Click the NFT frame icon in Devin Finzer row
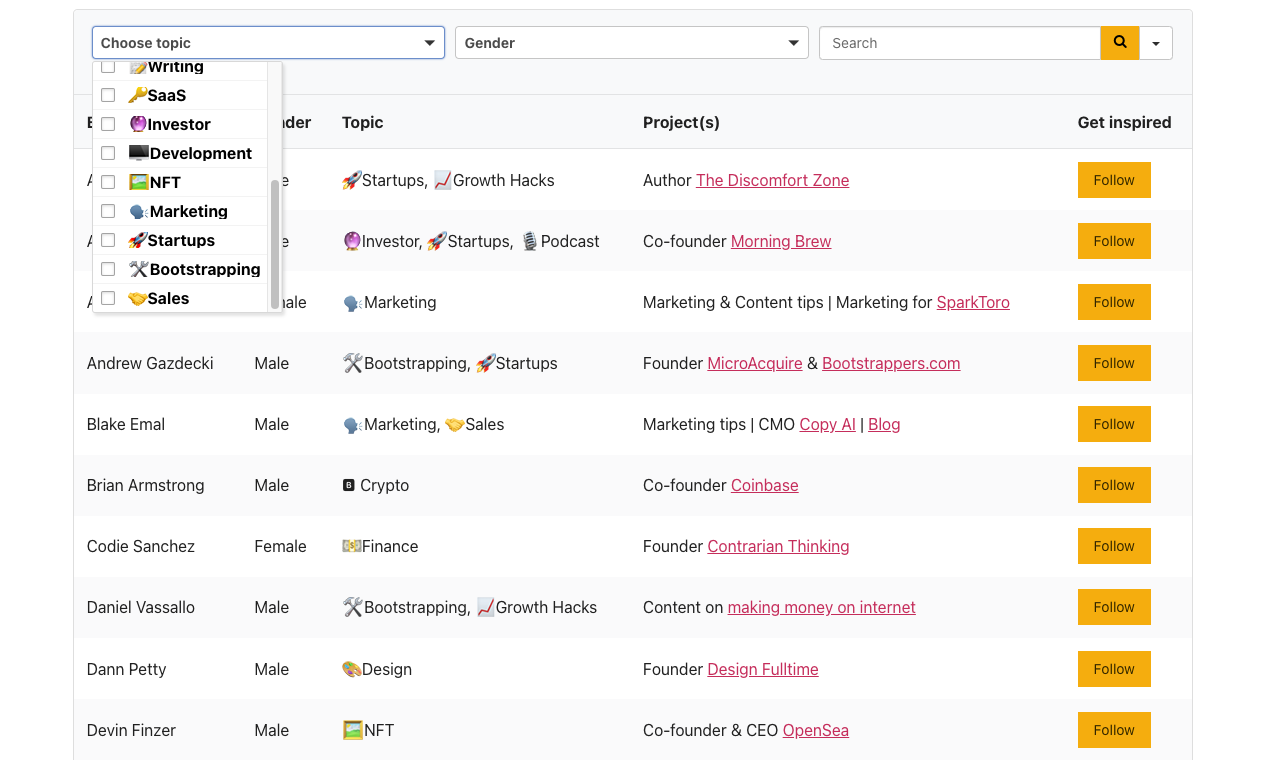The height and width of the screenshot is (760, 1270). [x=352, y=730]
